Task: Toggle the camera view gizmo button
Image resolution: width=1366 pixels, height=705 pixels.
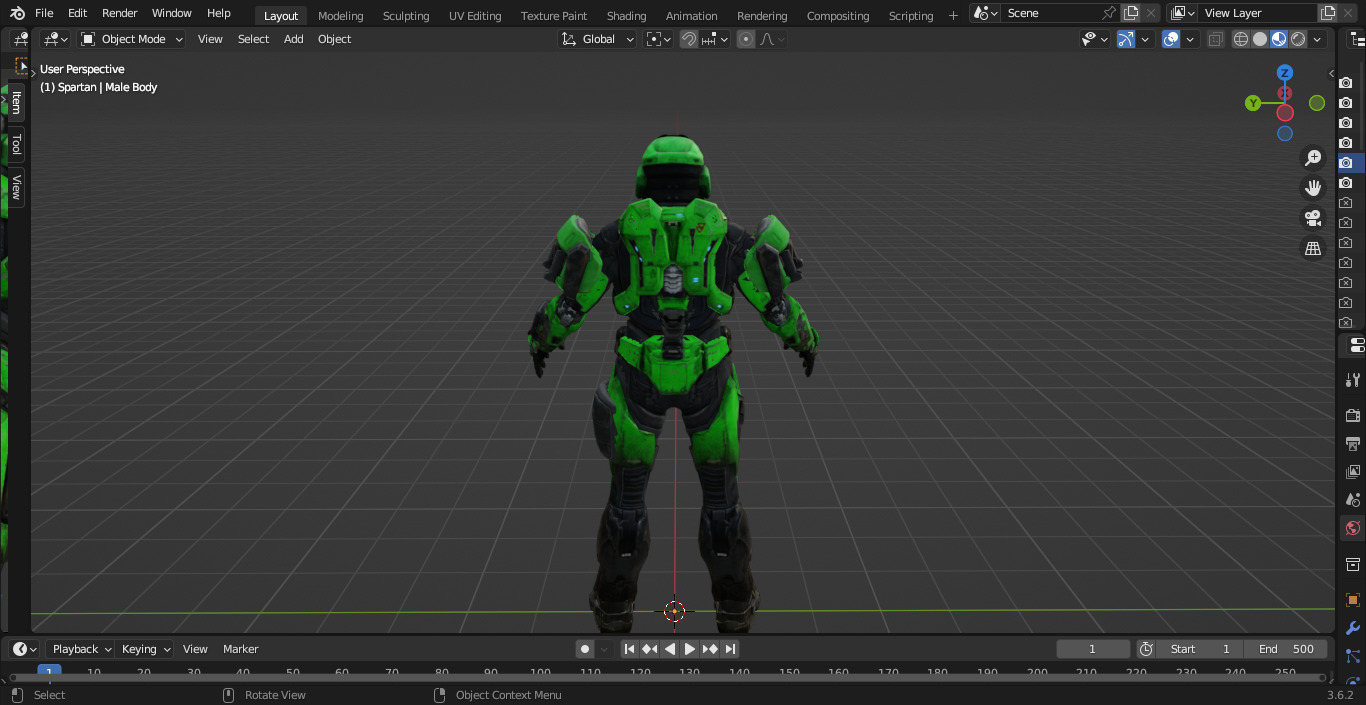Action: pyautogui.click(x=1313, y=218)
